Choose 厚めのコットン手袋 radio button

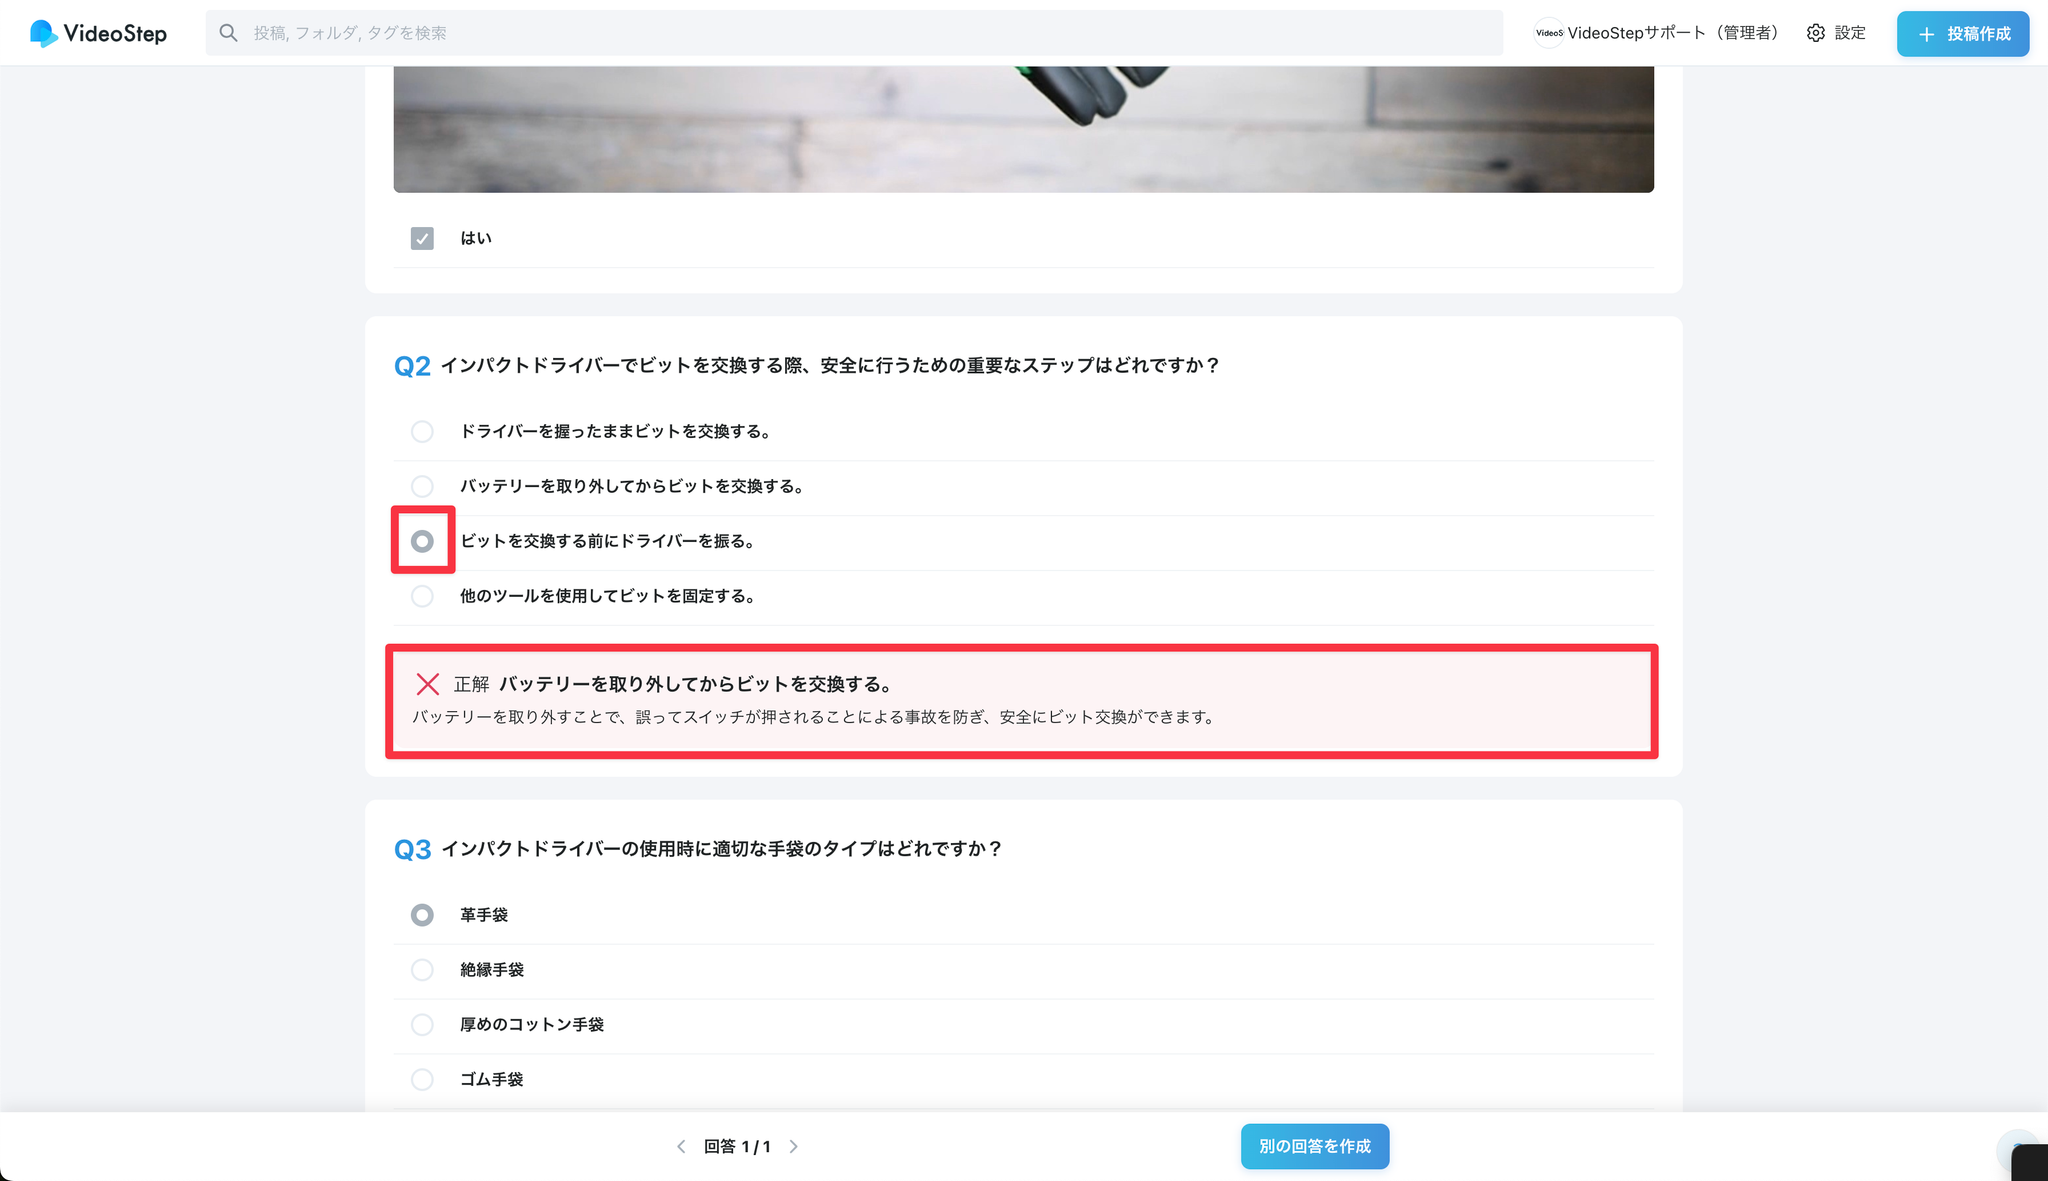point(422,1025)
